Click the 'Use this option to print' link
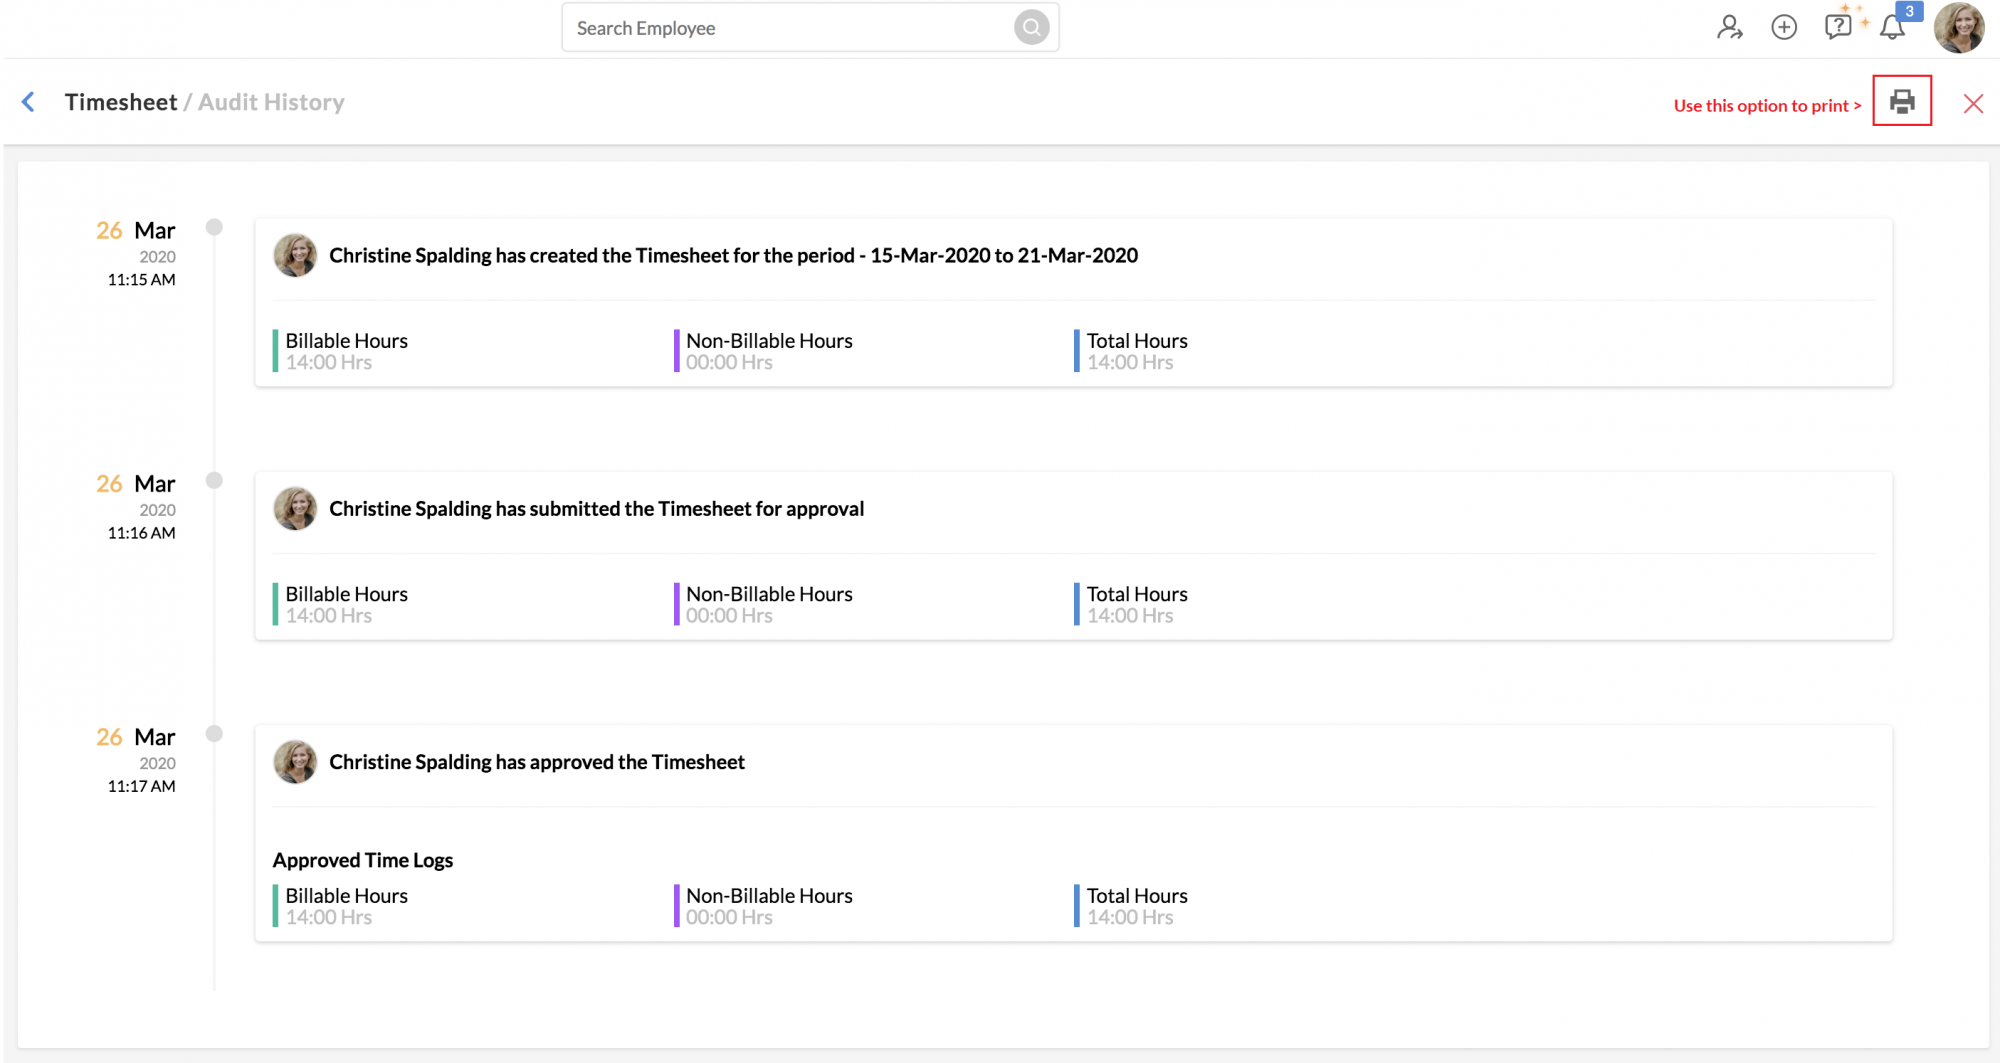Screen dimensions: 2000x1063 point(1766,104)
